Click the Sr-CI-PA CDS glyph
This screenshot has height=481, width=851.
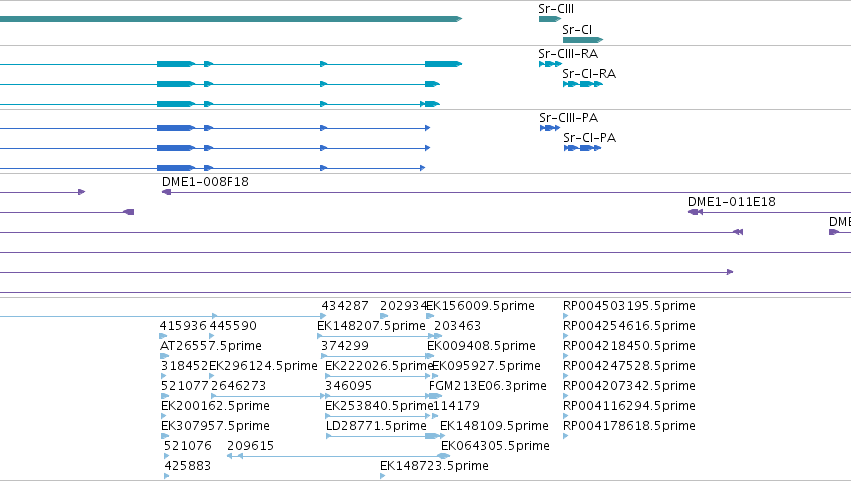click(x=582, y=148)
